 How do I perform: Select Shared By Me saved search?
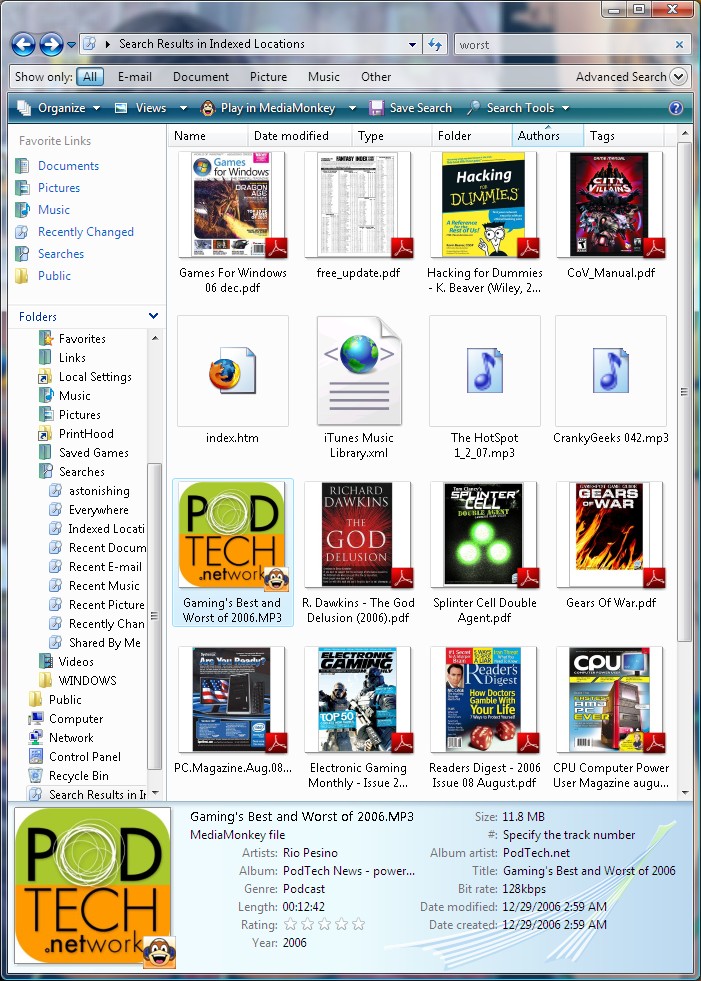105,643
